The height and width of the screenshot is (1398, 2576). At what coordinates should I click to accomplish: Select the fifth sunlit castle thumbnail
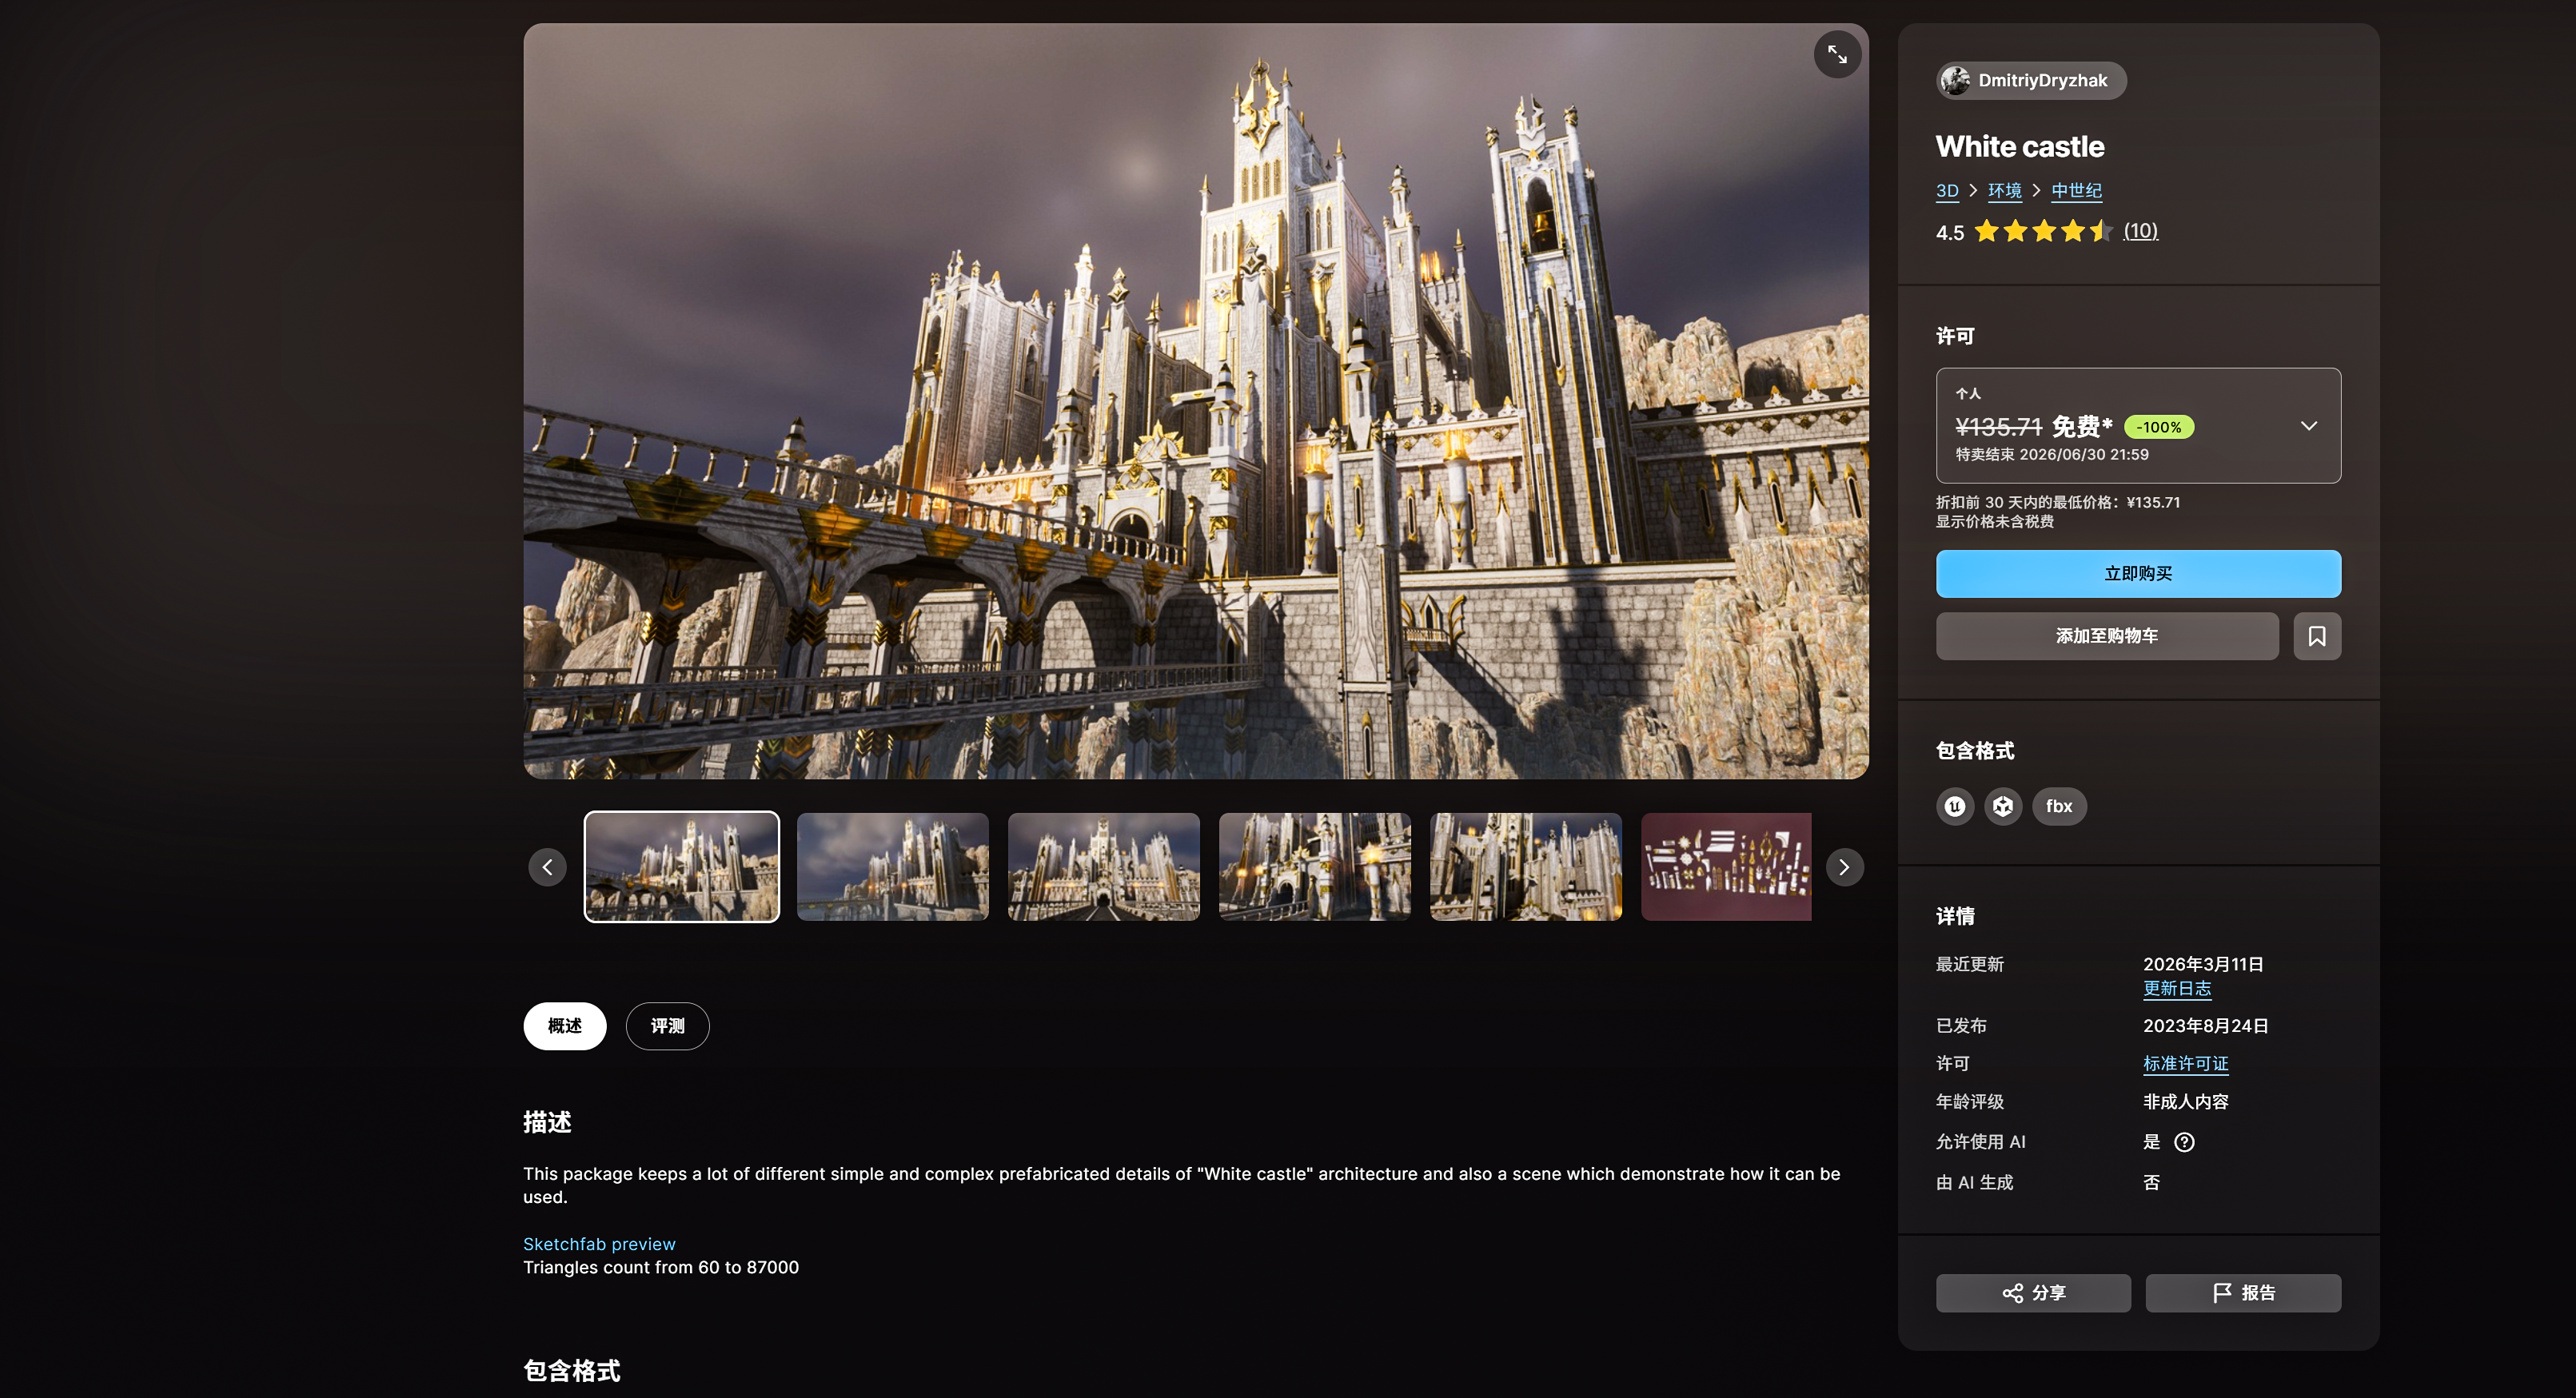point(1525,867)
